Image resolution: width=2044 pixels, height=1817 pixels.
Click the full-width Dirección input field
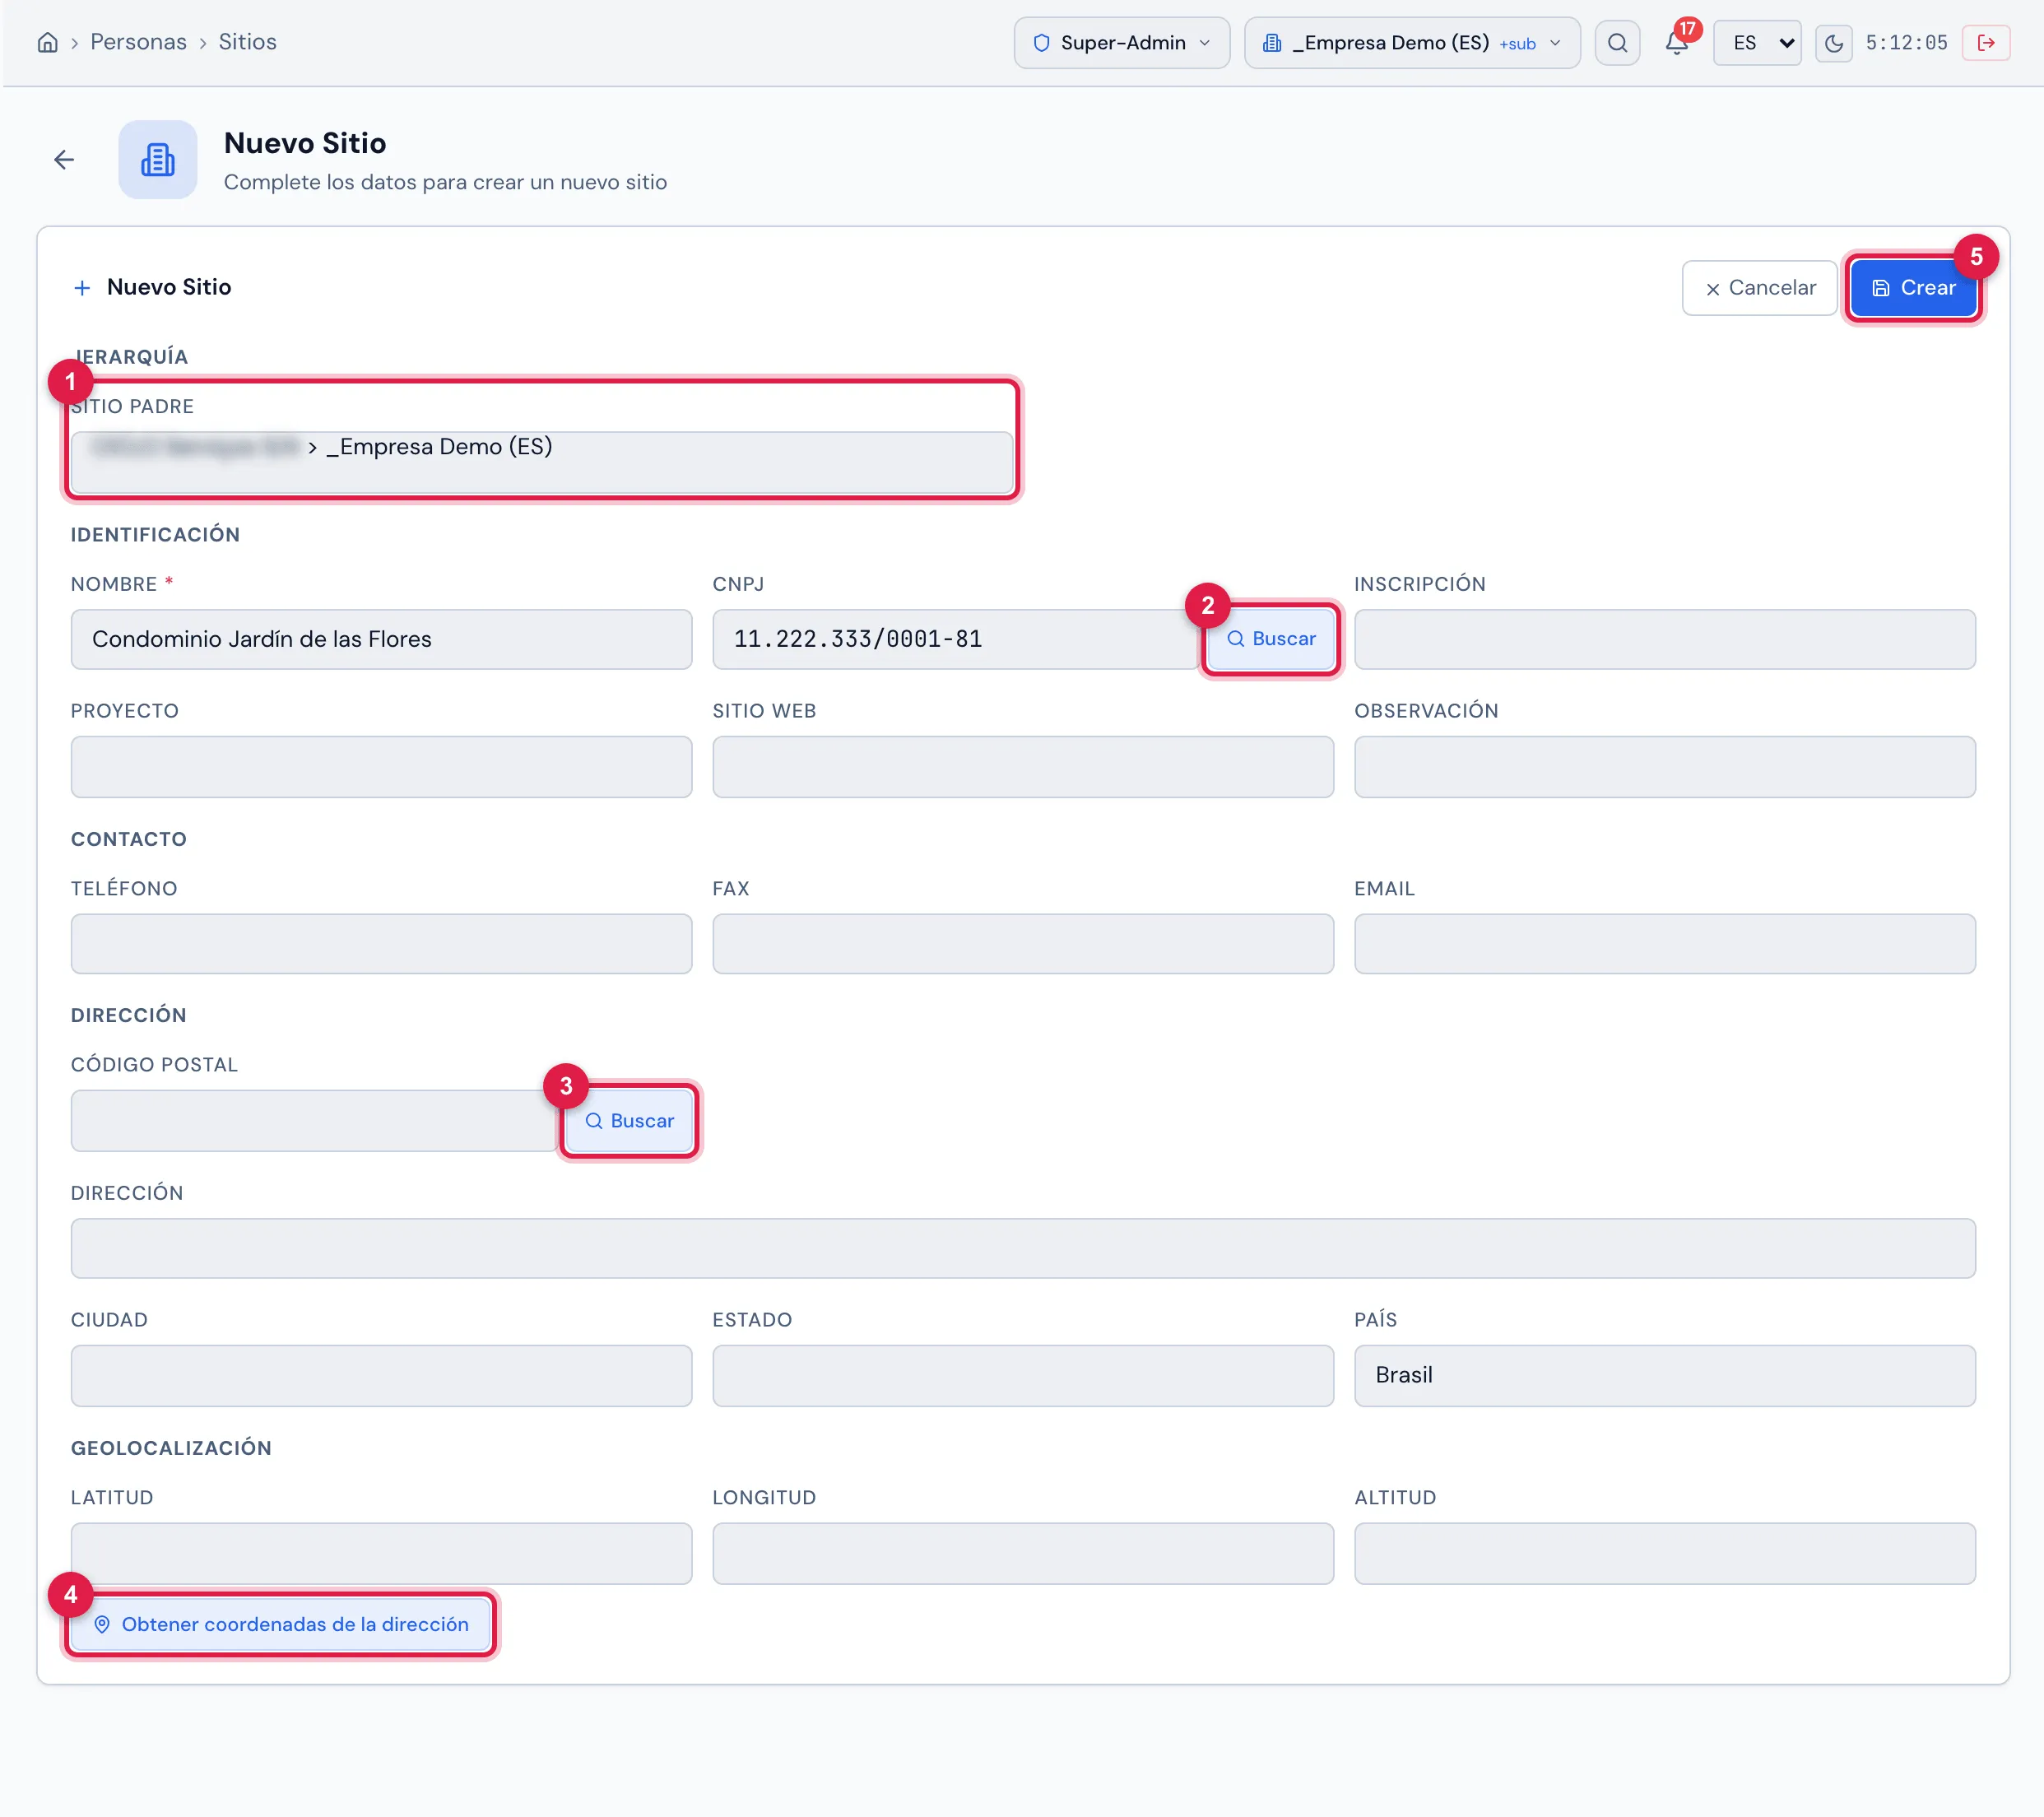click(x=1023, y=1248)
